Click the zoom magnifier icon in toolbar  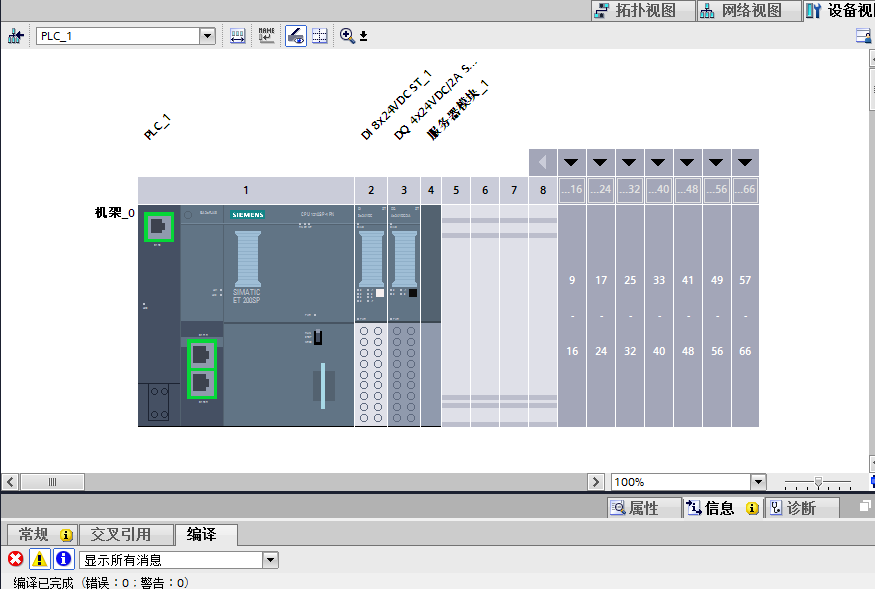[x=347, y=36]
